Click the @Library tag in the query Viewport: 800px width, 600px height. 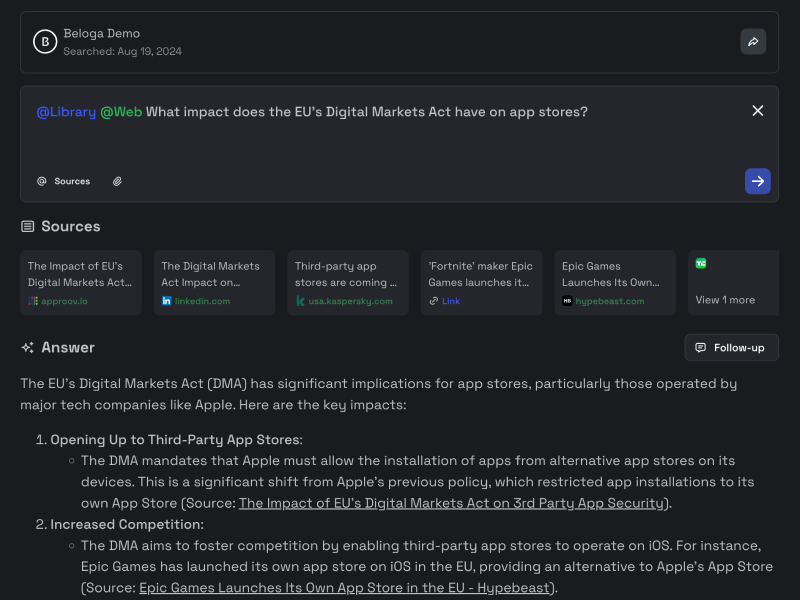click(66, 112)
